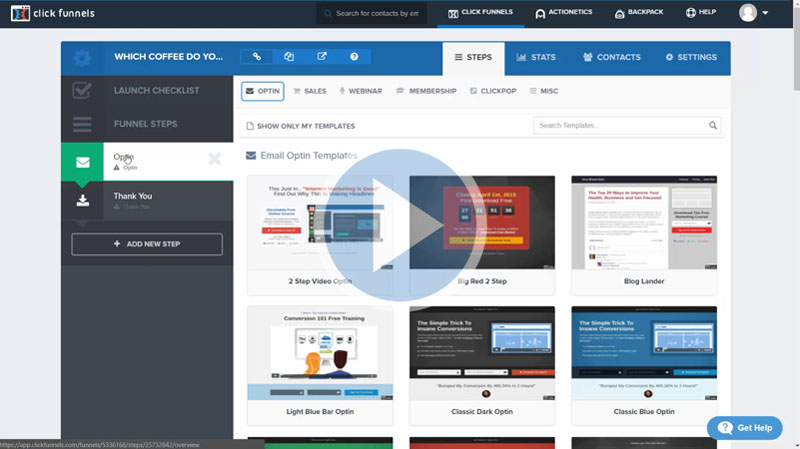
Task: Click the funnel gear icon at top left
Action: click(82, 58)
